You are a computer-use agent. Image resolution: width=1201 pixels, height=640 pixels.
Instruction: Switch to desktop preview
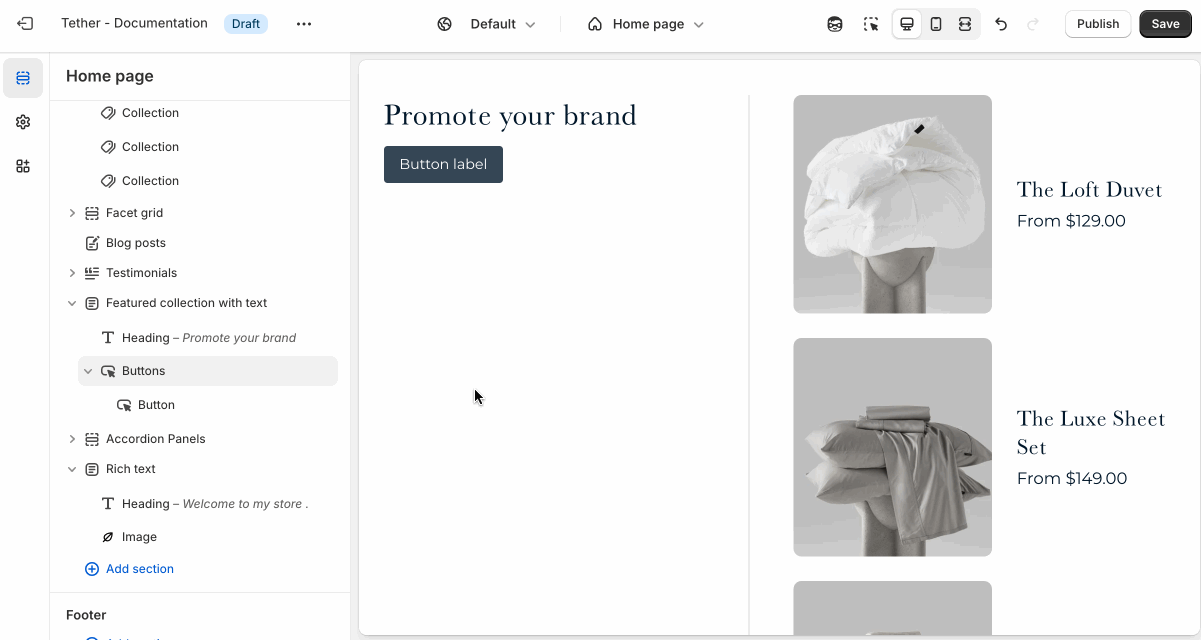907,24
